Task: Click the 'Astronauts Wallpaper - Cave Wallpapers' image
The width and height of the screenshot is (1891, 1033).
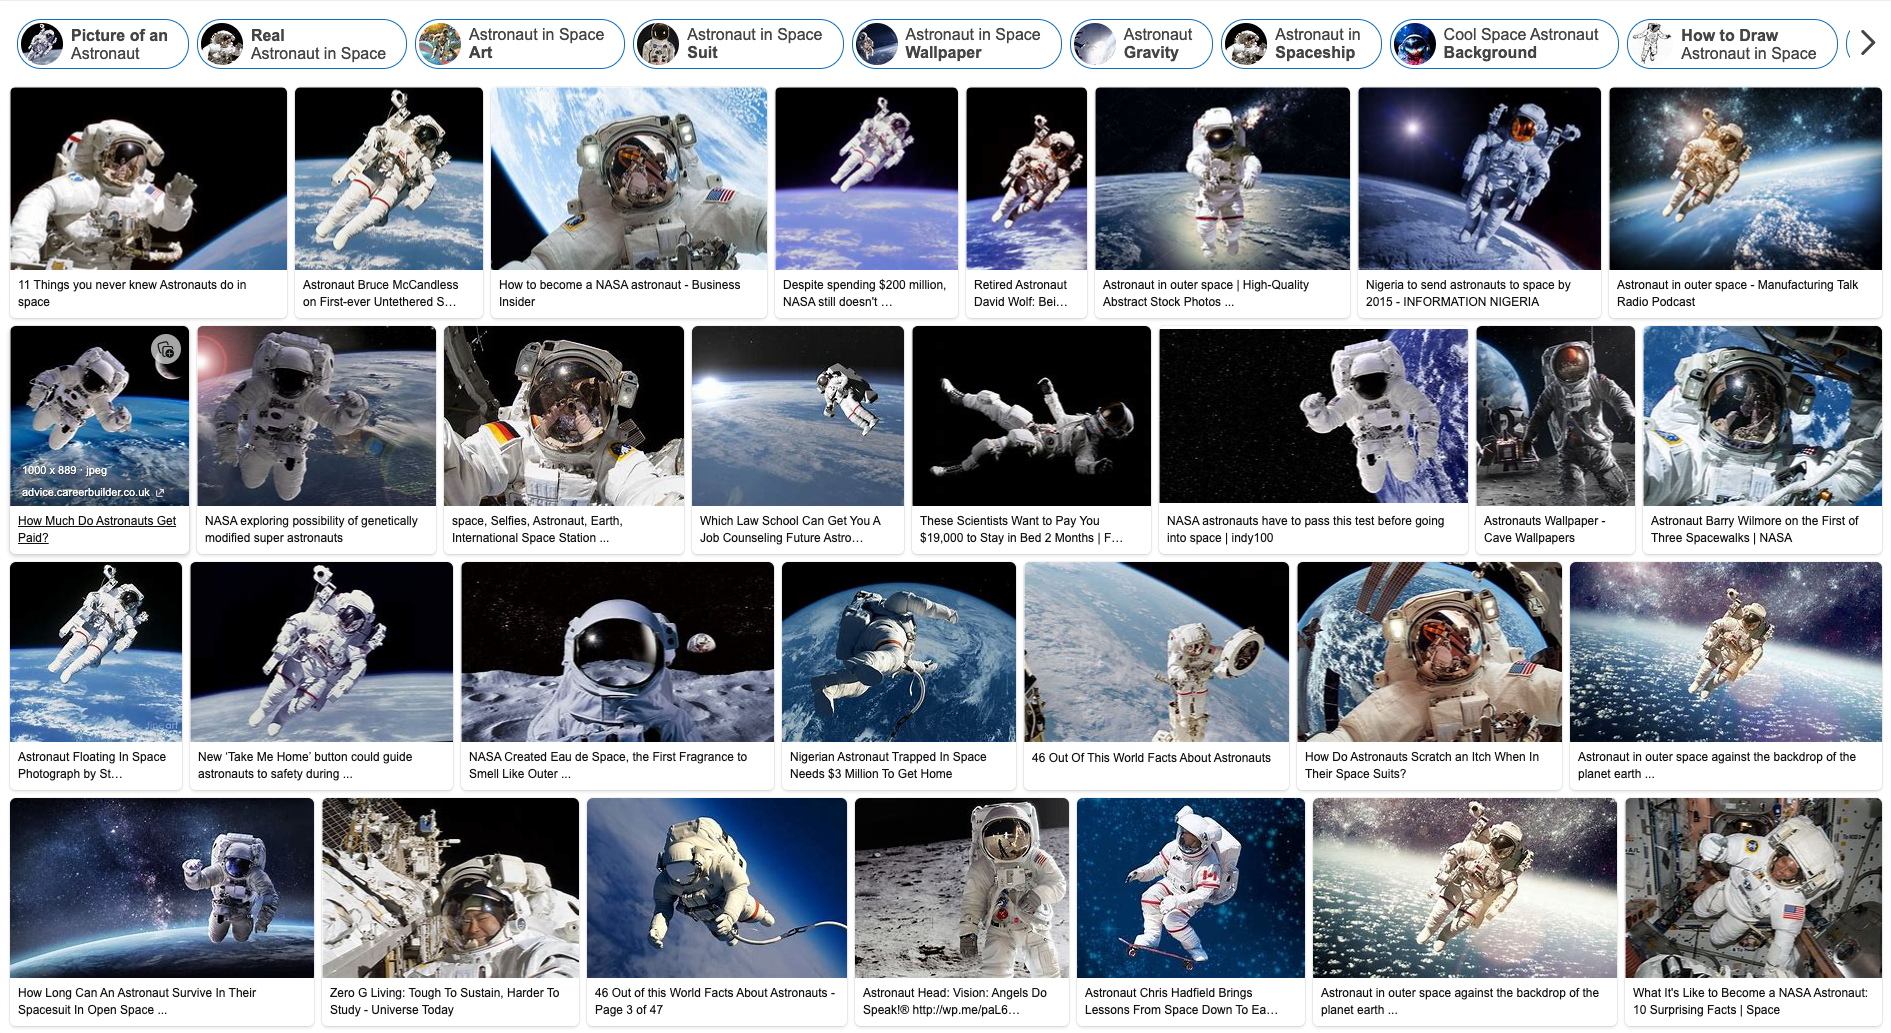Action: [1555, 415]
